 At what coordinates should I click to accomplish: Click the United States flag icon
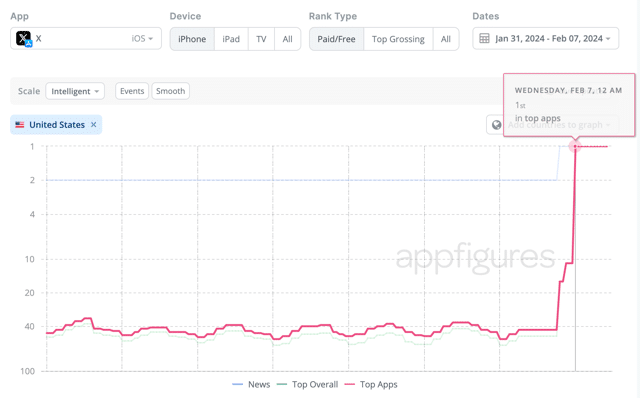pos(20,125)
